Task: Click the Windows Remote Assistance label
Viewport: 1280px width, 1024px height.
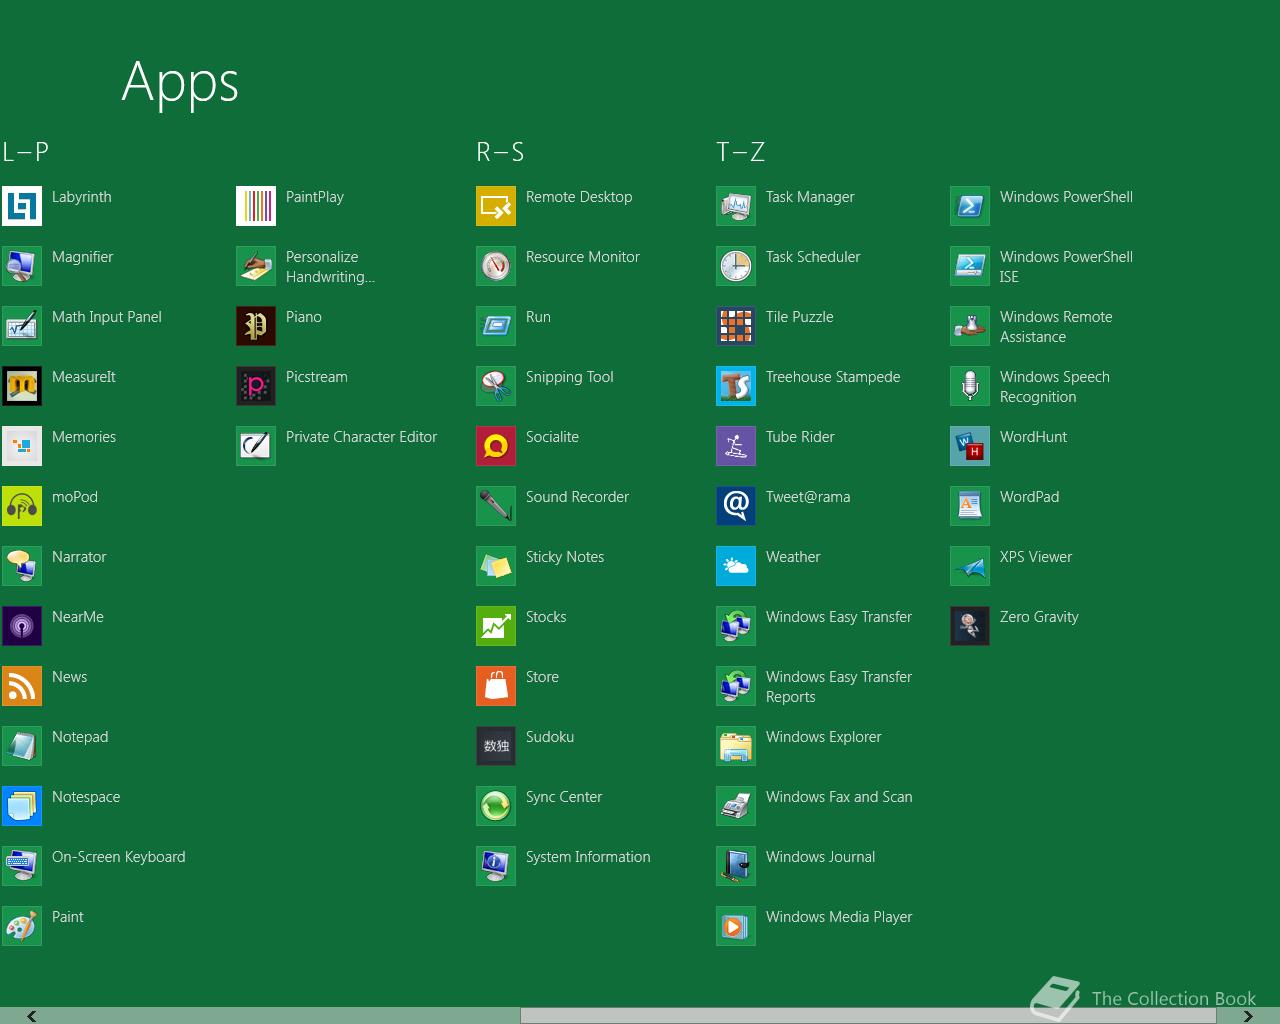Action: click(x=1056, y=327)
